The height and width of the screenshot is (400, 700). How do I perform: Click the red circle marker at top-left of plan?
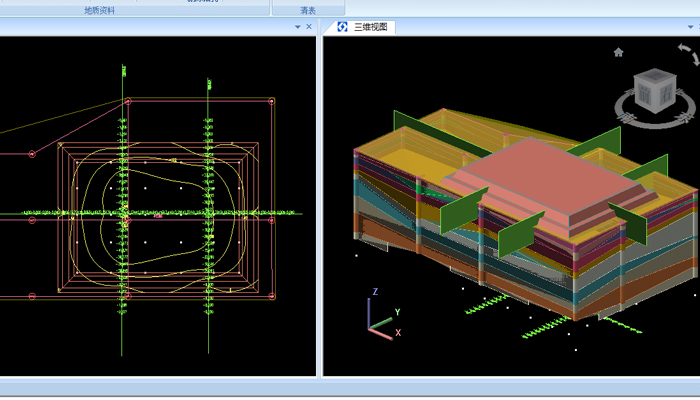click(x=128, y=101)
